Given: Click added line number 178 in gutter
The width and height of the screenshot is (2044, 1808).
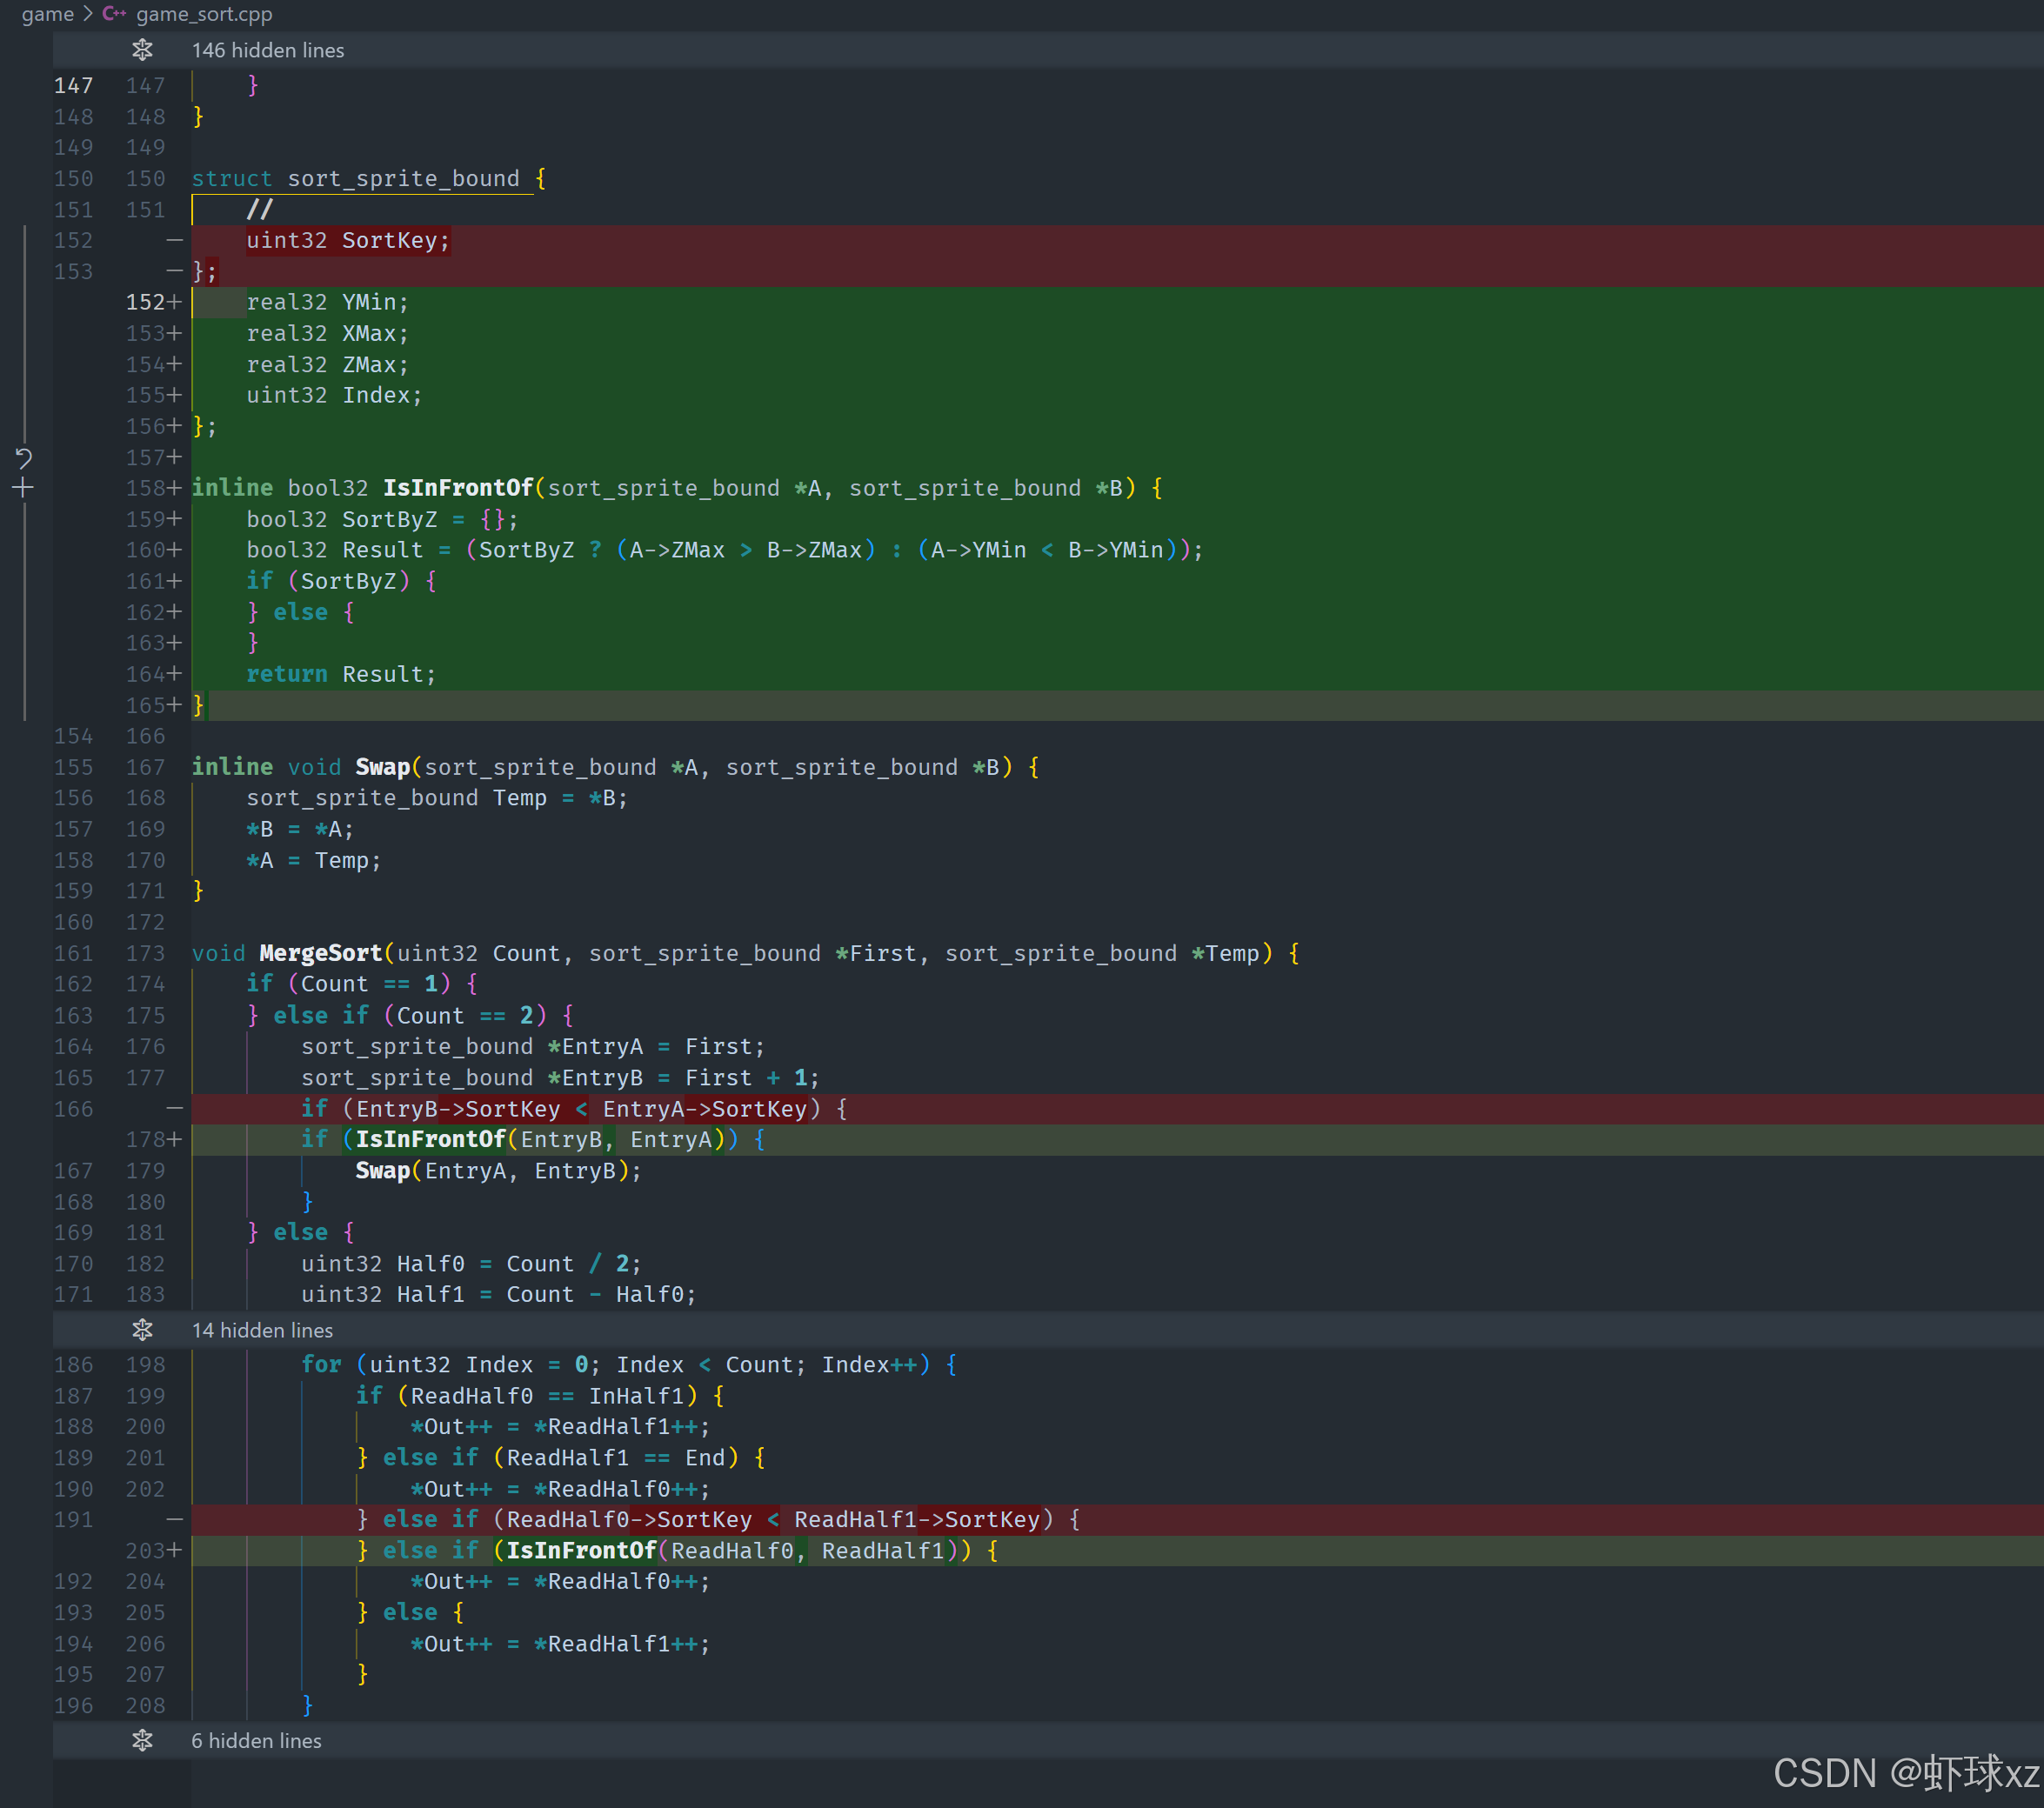Looking at the screenshot, I should click(x=146, y=1139).
